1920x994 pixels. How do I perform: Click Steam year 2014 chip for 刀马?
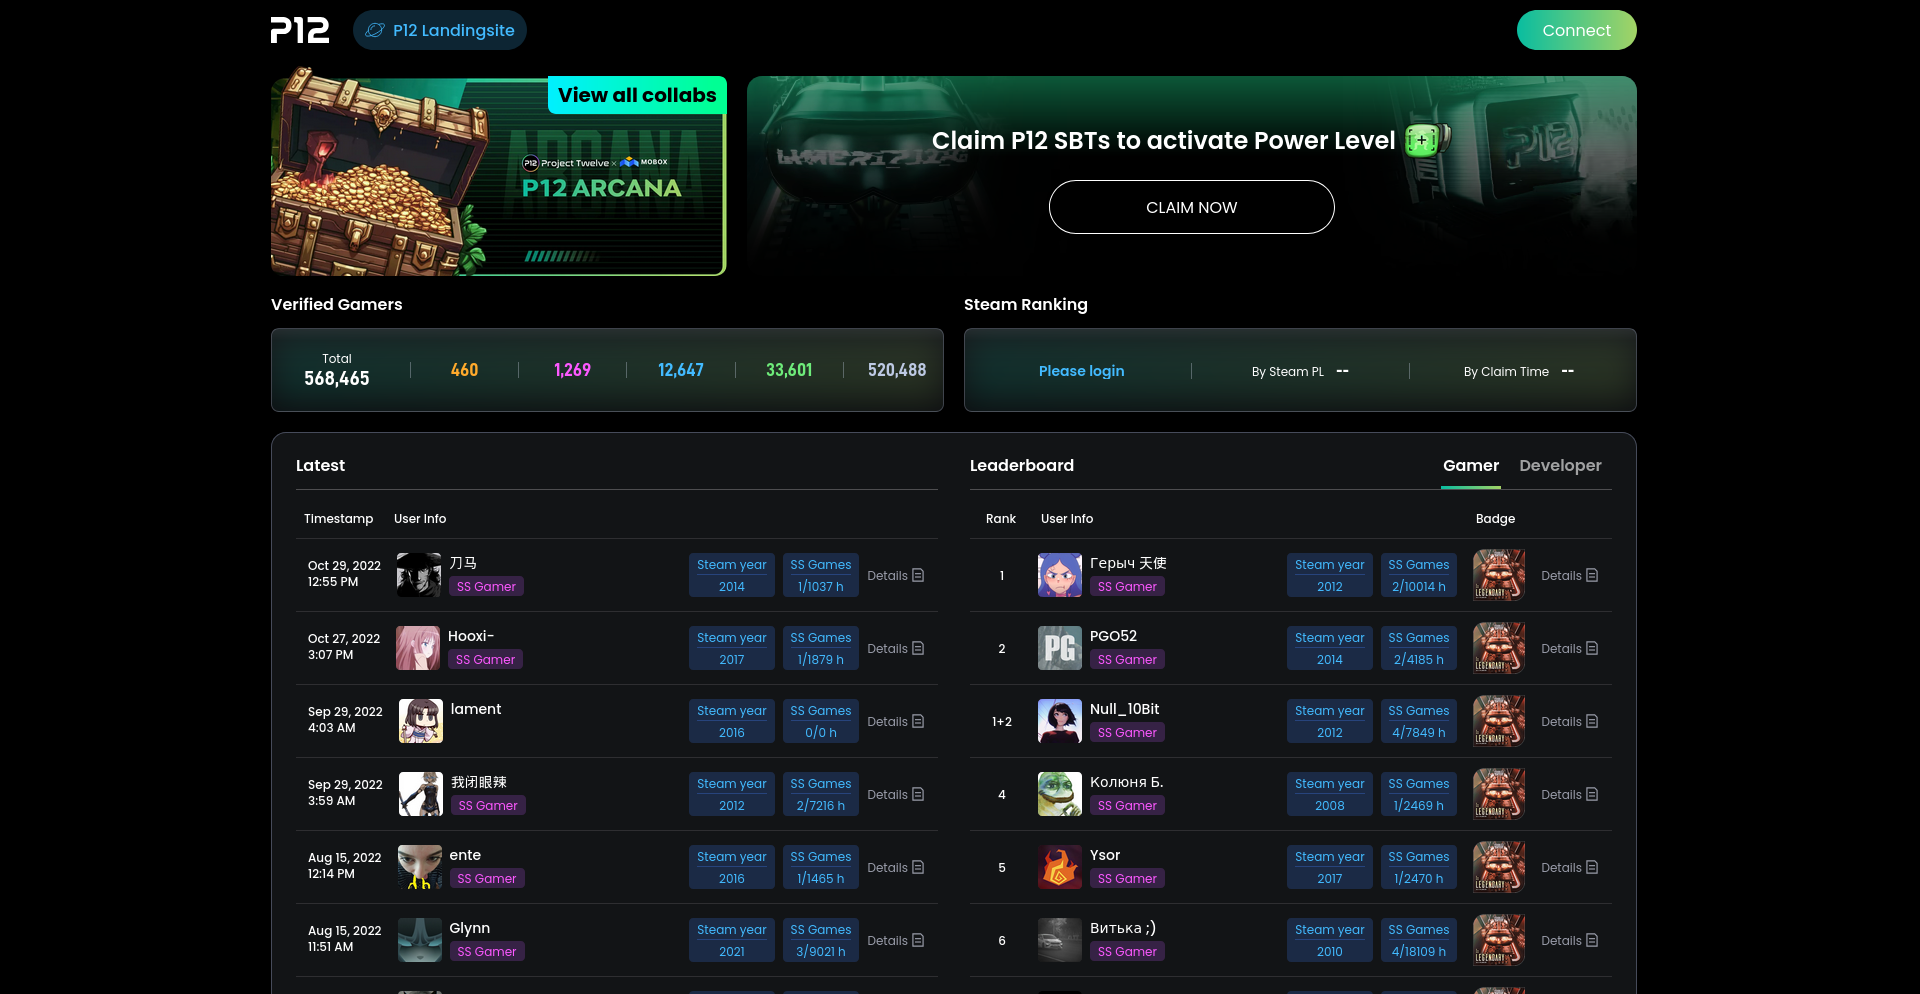tap(732, 575)
